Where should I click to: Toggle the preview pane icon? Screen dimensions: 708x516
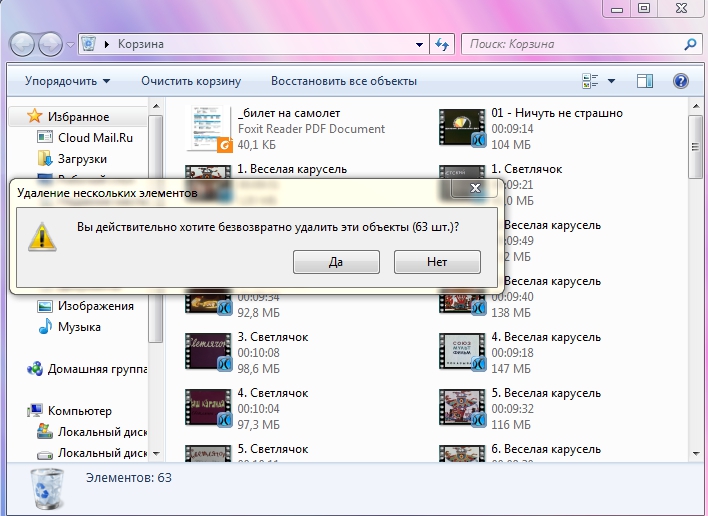[x=645, y=81]
